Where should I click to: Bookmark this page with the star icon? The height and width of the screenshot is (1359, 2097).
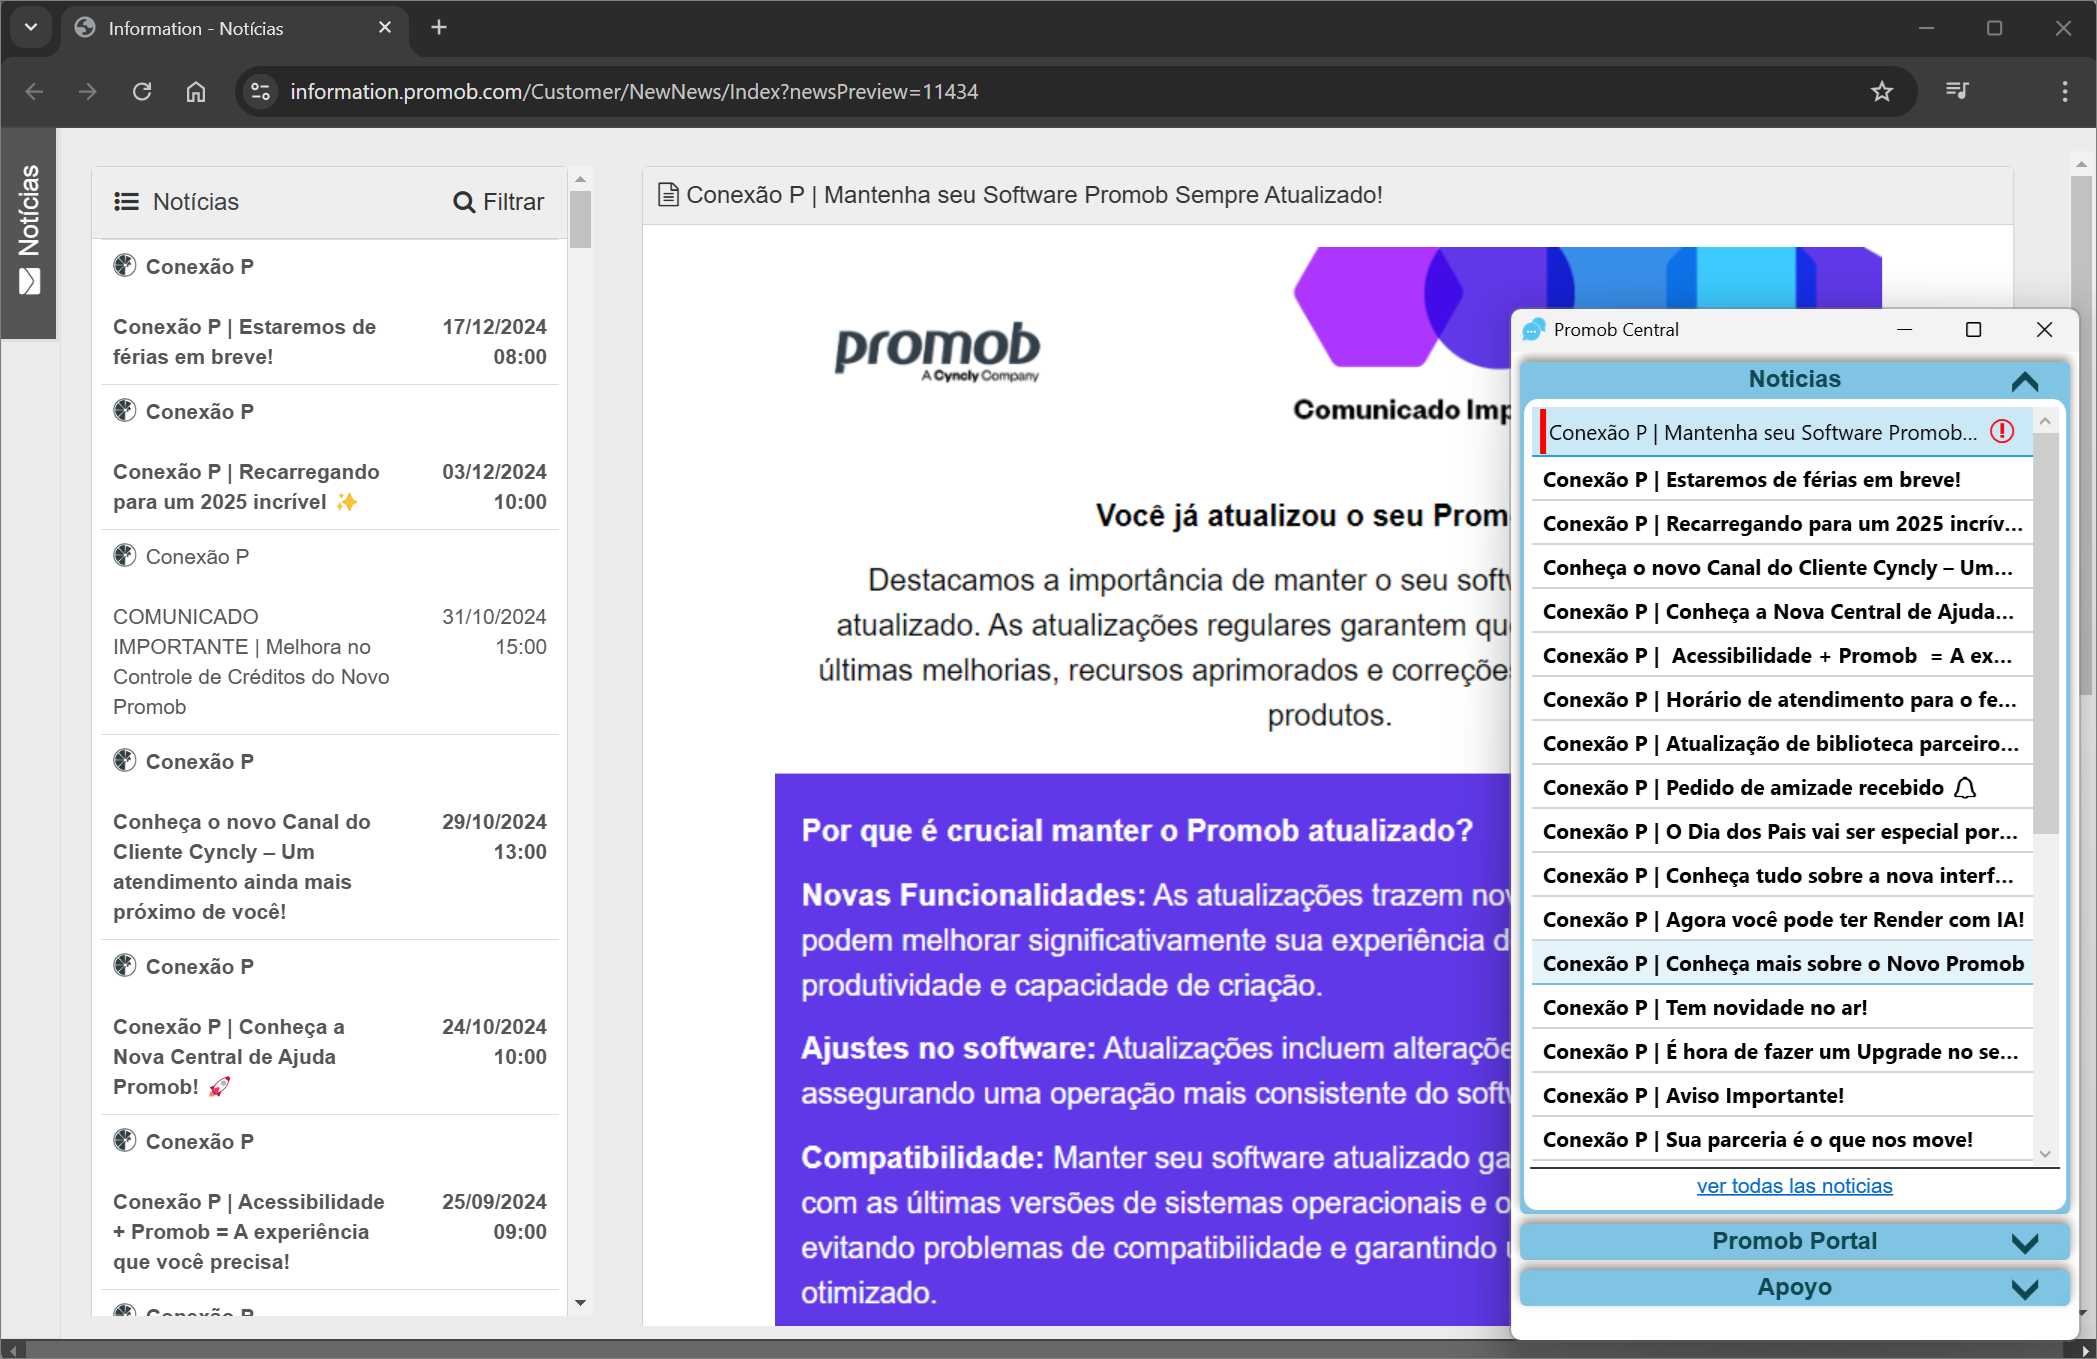pos(1882,92)
